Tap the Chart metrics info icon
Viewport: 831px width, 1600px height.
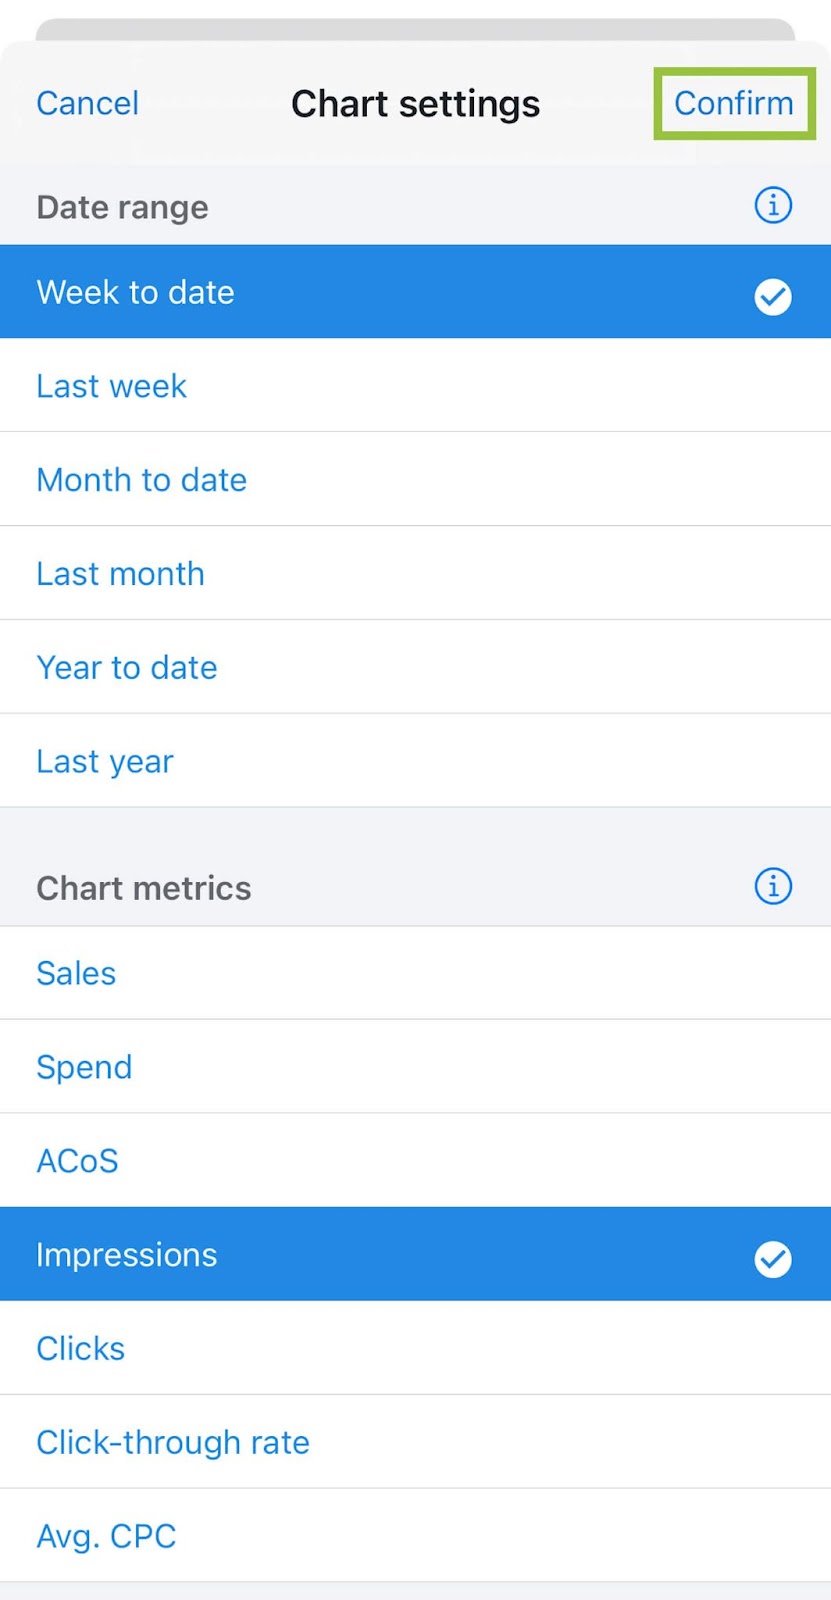coord(772,887)
